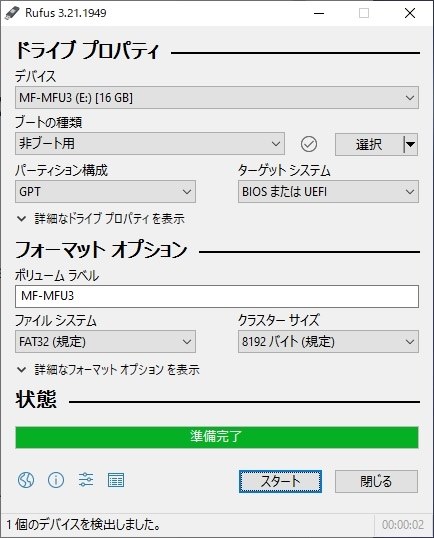Screen dimensions: 434x538
Task: Open the settings sliders icon
Action: [86, 480]
